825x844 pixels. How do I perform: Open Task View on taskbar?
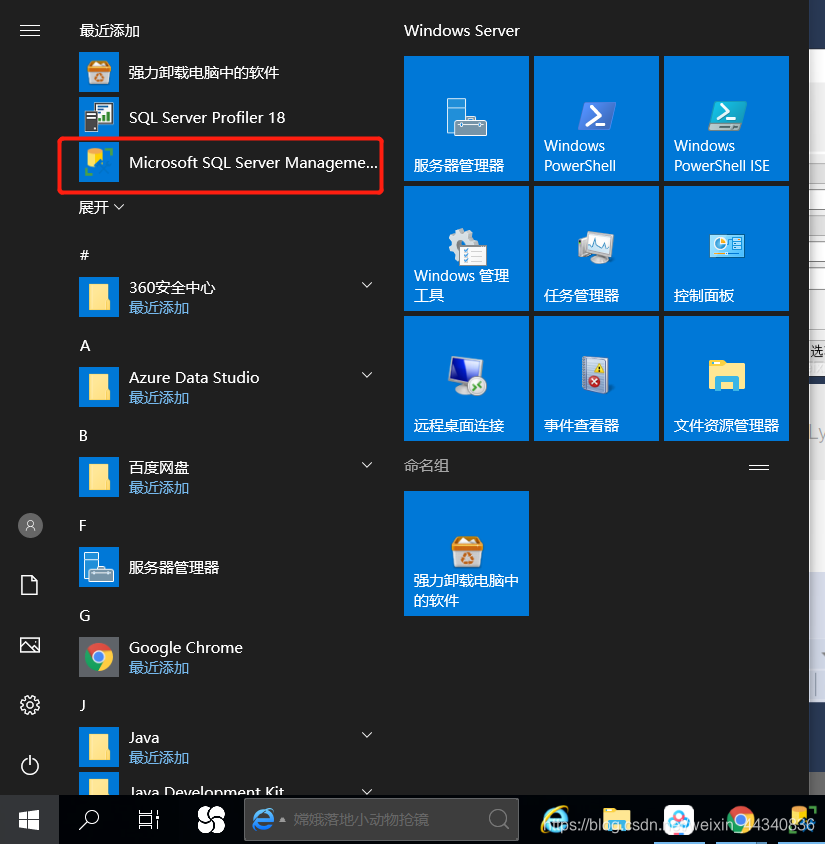[x=149, y=820]
